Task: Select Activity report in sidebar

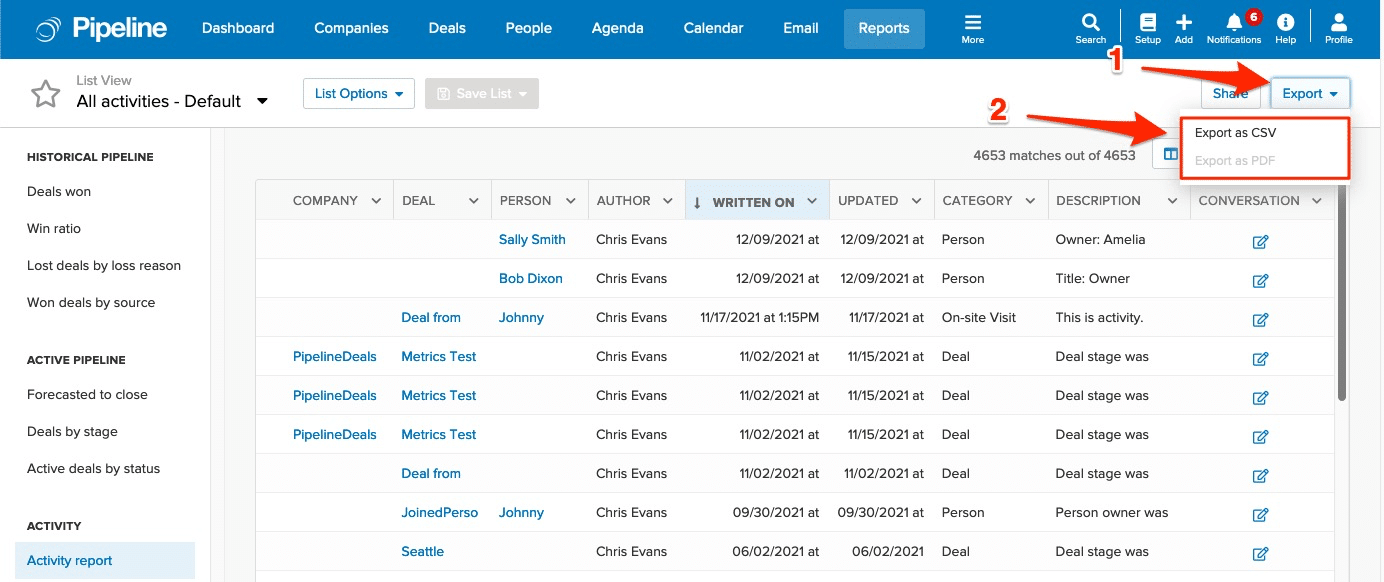Action: 105,561
